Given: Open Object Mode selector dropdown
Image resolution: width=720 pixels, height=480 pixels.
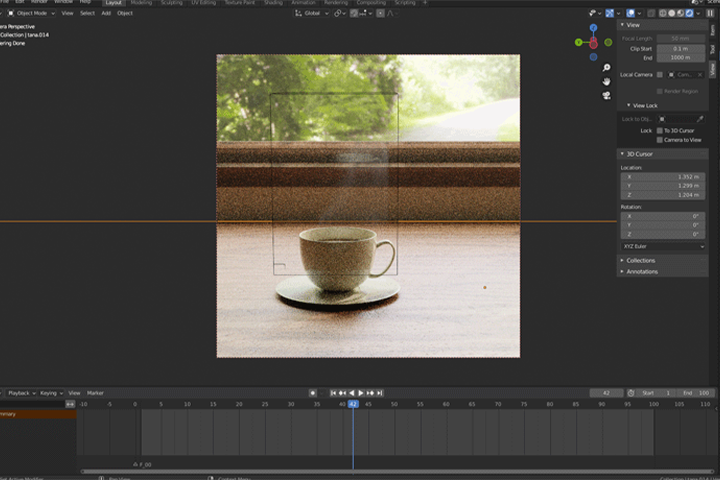Looking at the screenshot, I should [x=31, y=13].
